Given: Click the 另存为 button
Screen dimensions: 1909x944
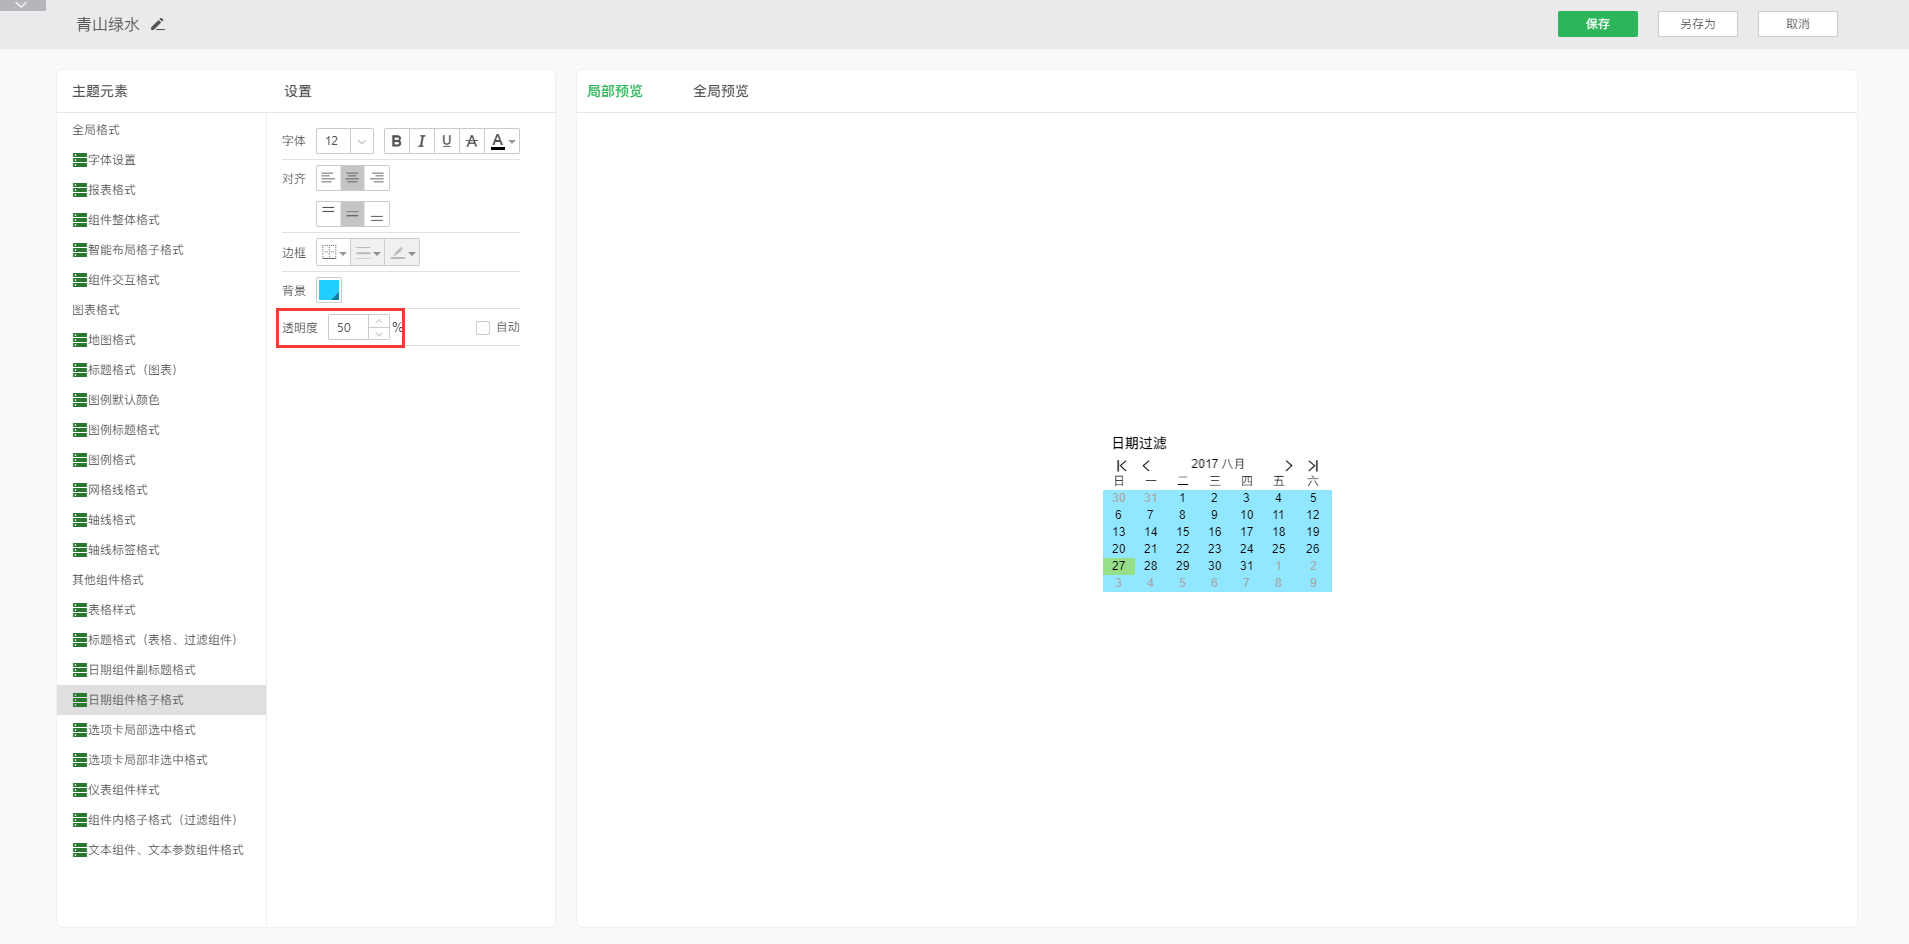Looking at the screenshot, I should (1697, 24).
